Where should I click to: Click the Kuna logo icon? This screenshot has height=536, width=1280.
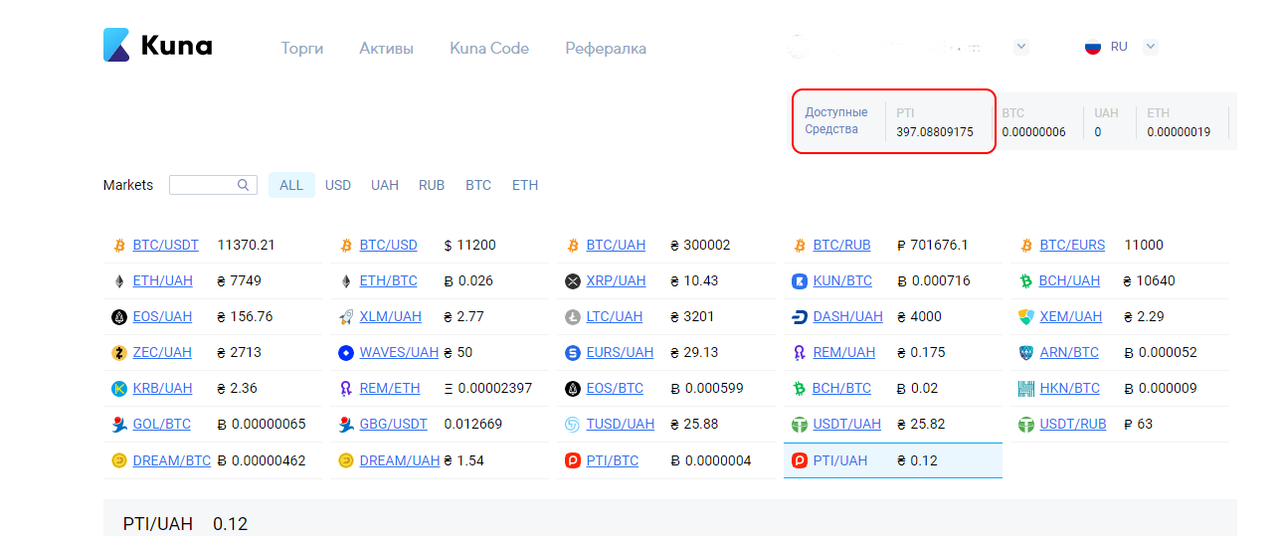coord(117,45)
